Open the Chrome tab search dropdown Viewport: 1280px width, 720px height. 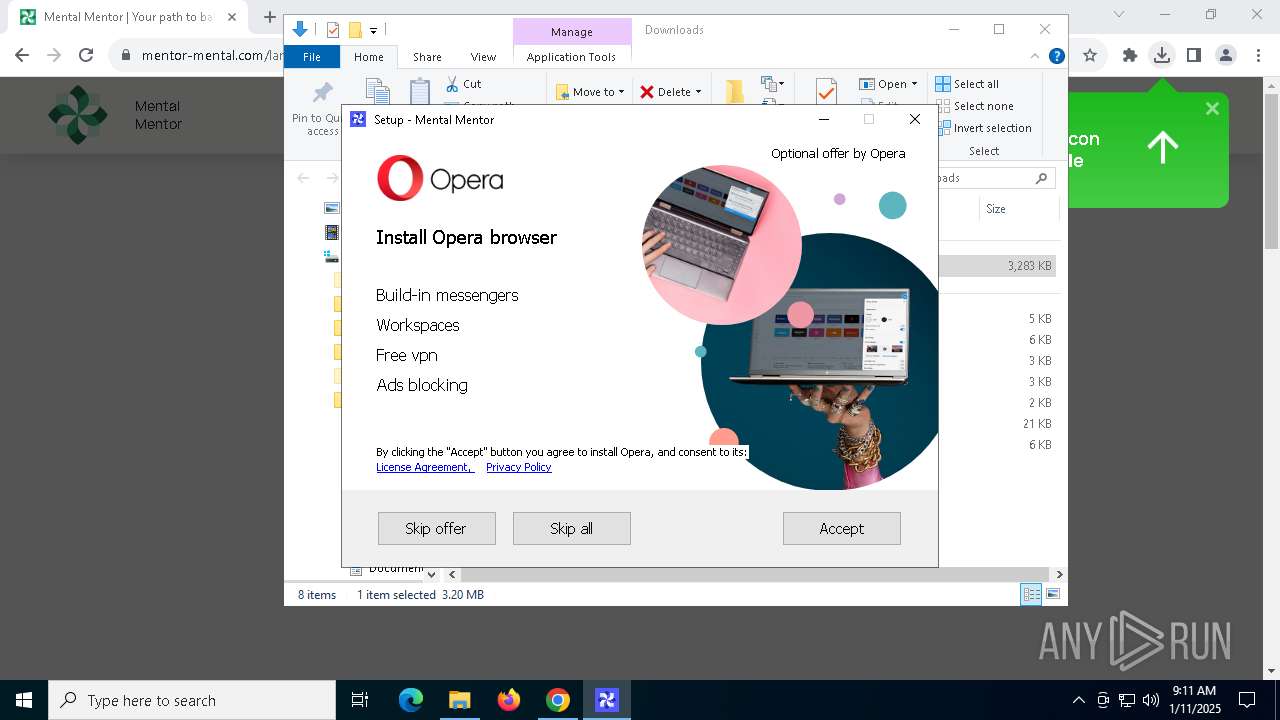(1119, 15)
